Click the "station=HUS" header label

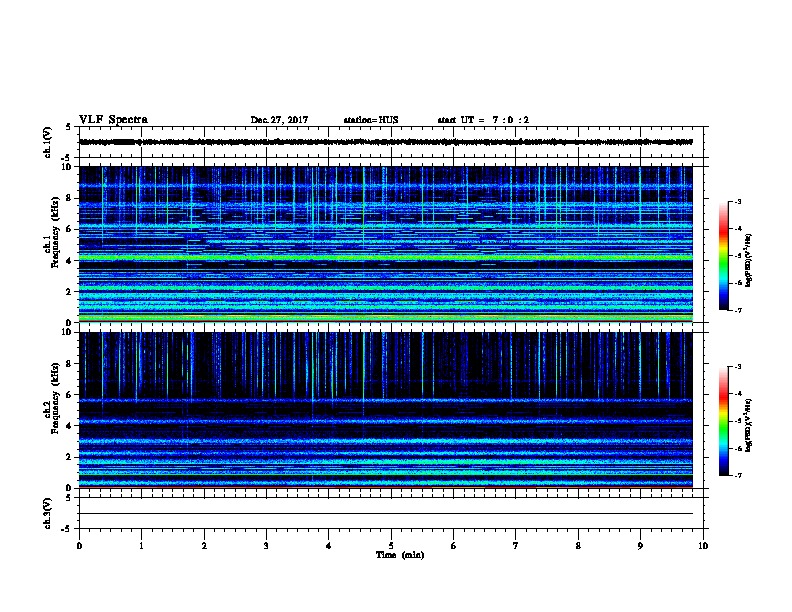pyautogui.click(x=371, y=120)
